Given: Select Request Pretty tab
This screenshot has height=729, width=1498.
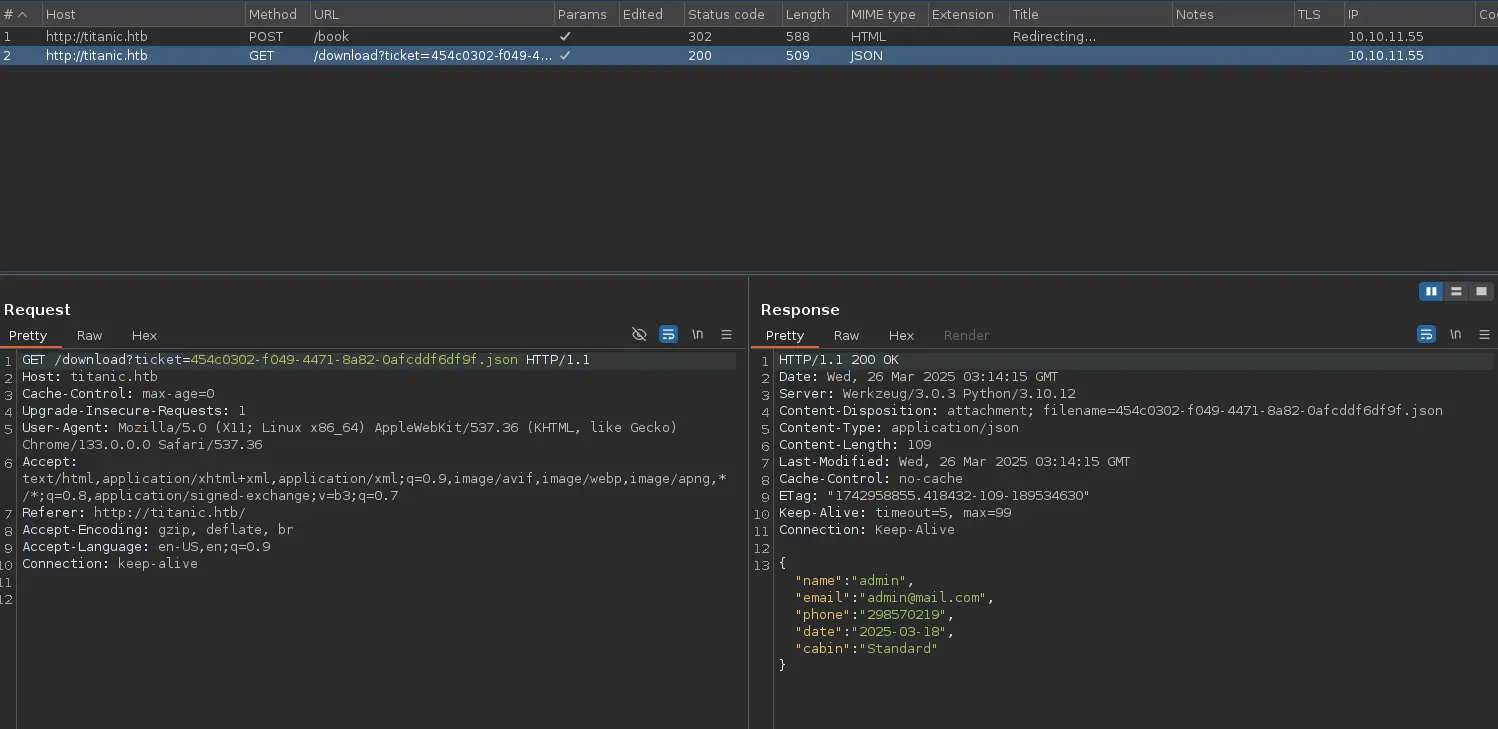Looking at the screenshot, I should coord(28,336).
